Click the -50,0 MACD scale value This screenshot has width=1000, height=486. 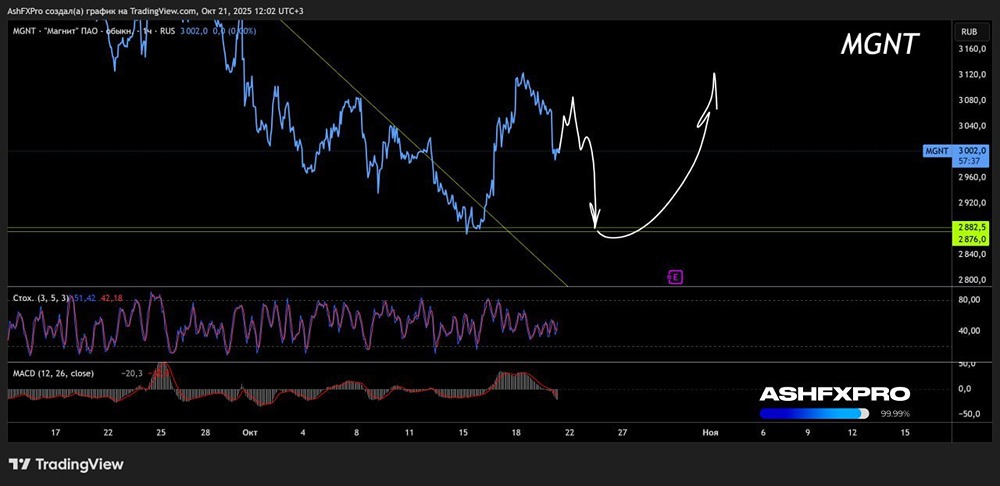[x=967, y=414]
